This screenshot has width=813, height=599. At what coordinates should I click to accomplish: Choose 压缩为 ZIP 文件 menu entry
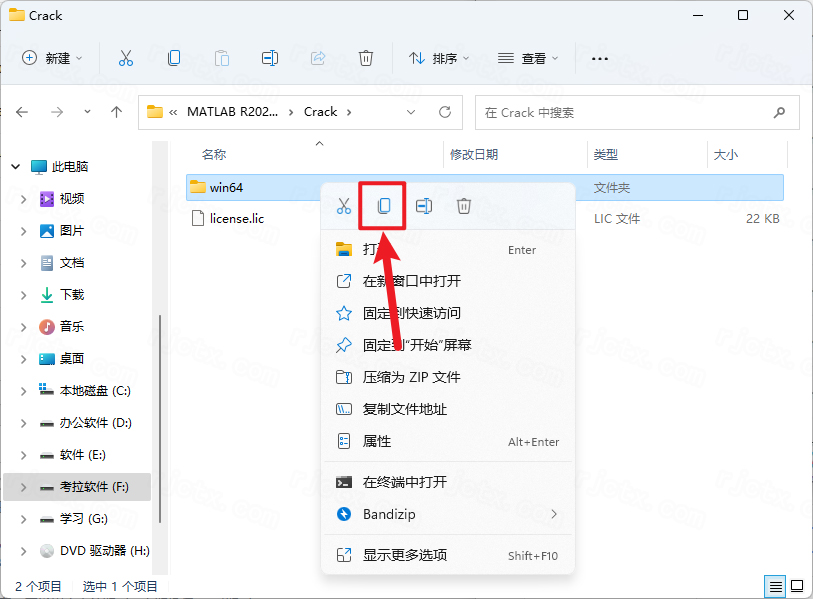(x=411, y=377)
